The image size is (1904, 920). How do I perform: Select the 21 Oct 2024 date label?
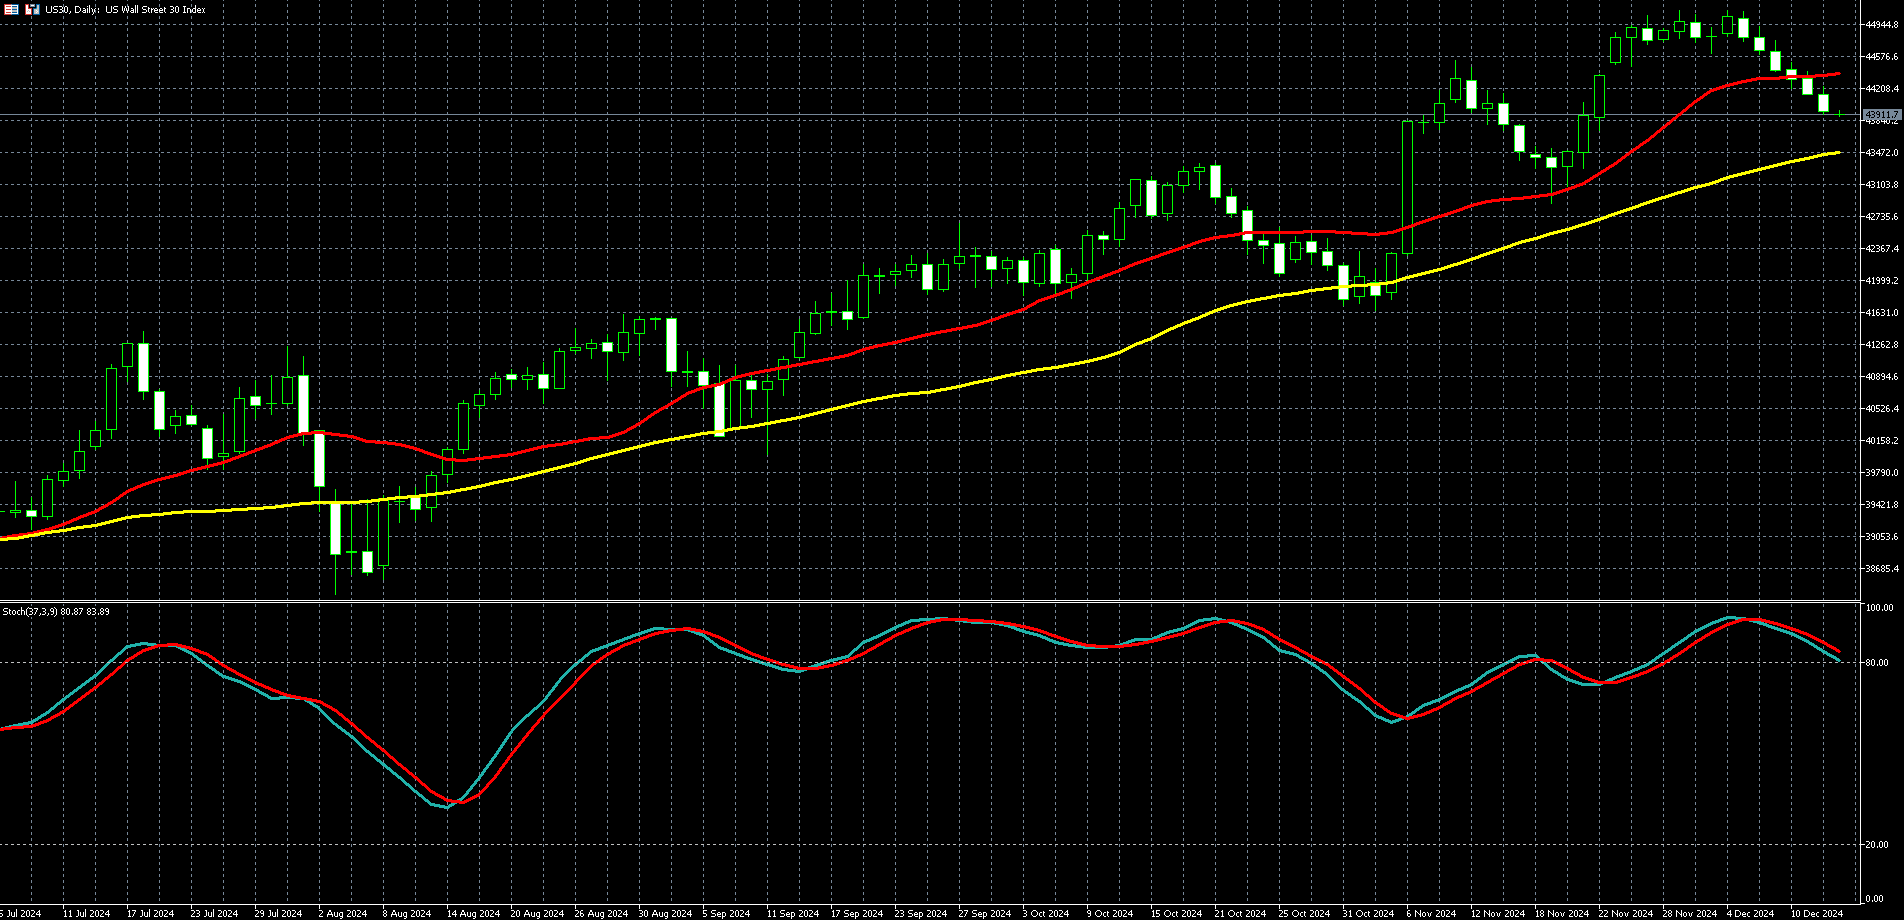point(1239,913)
